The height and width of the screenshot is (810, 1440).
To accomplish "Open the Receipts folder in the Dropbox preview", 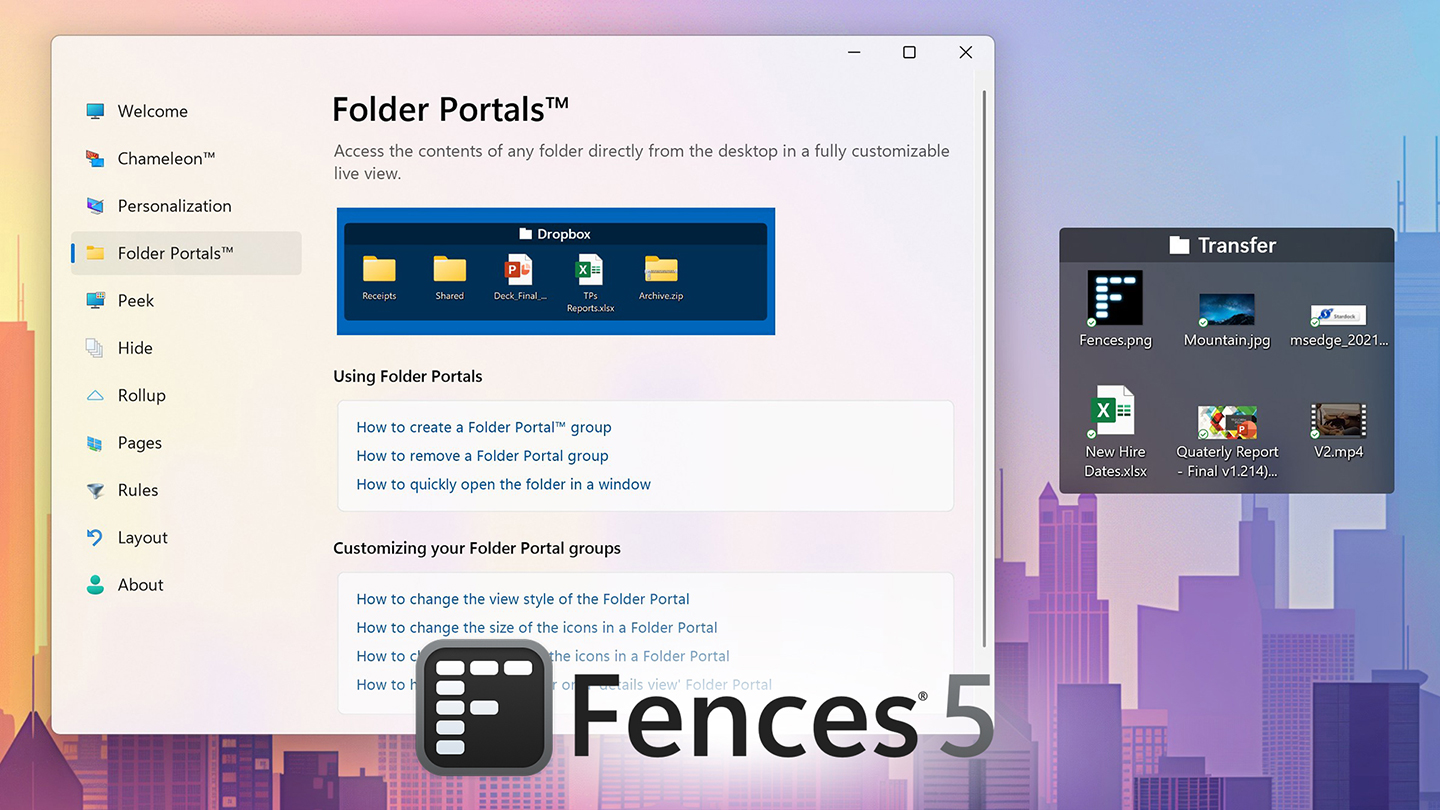I will click(x=379, y=270).
